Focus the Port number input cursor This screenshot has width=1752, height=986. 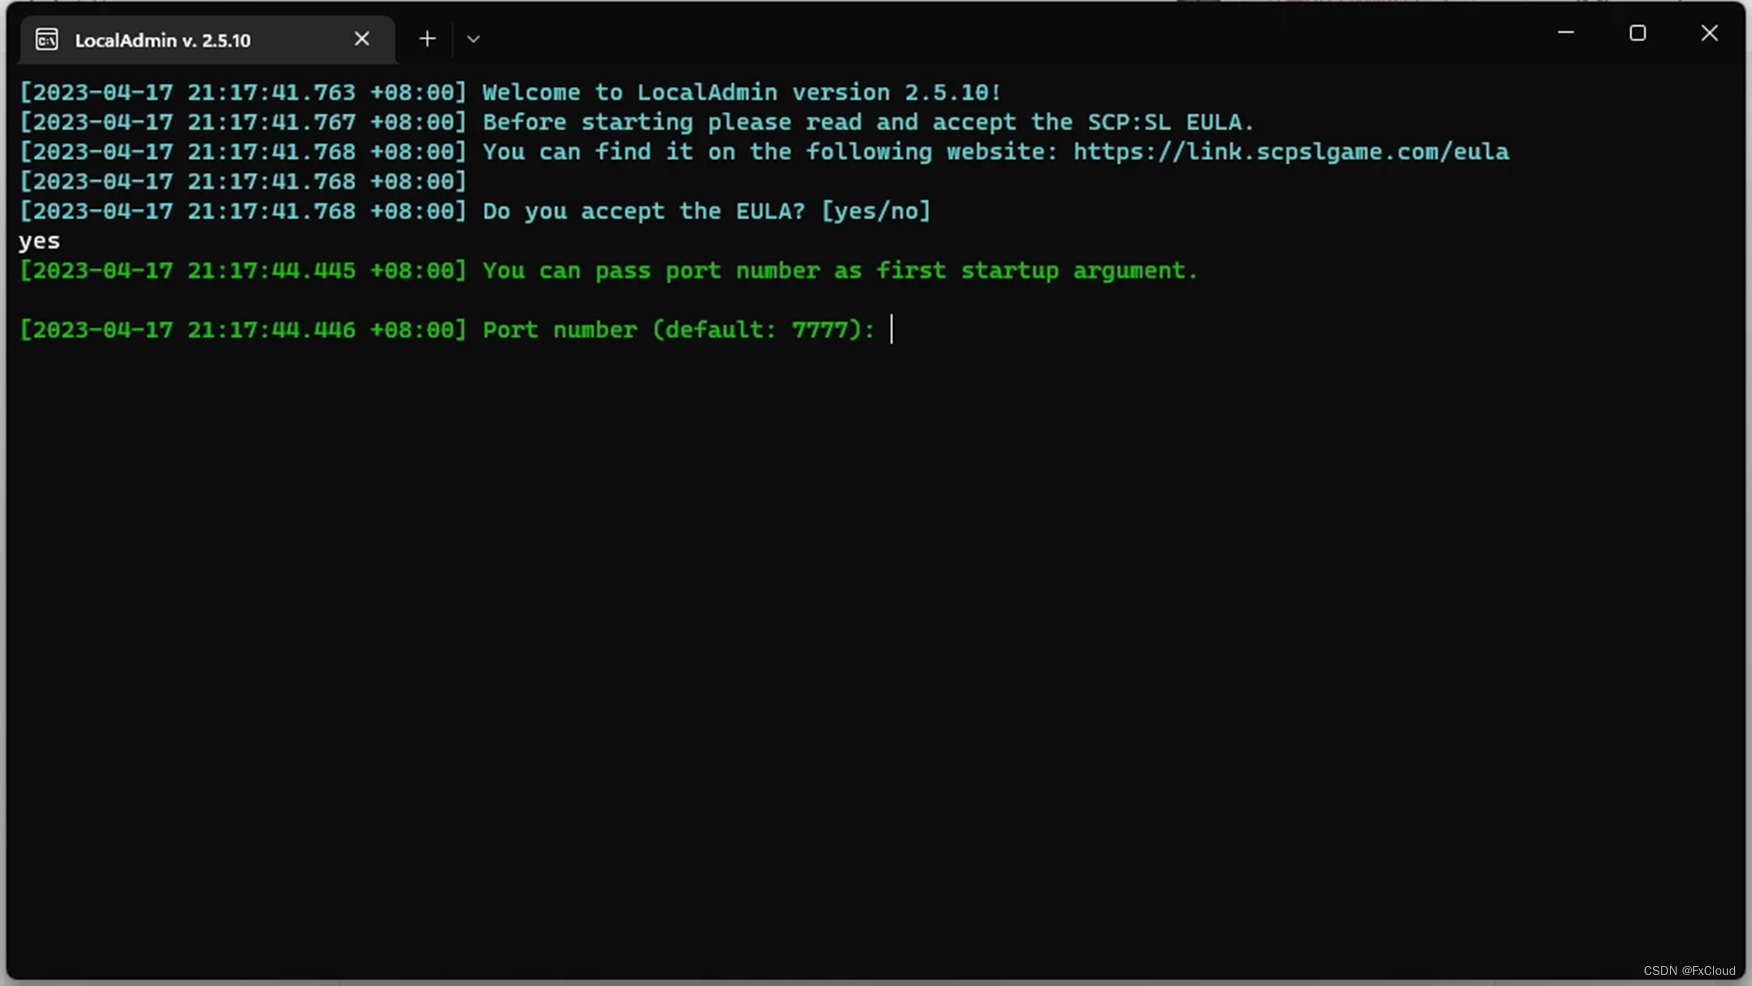tap(892, 330)
